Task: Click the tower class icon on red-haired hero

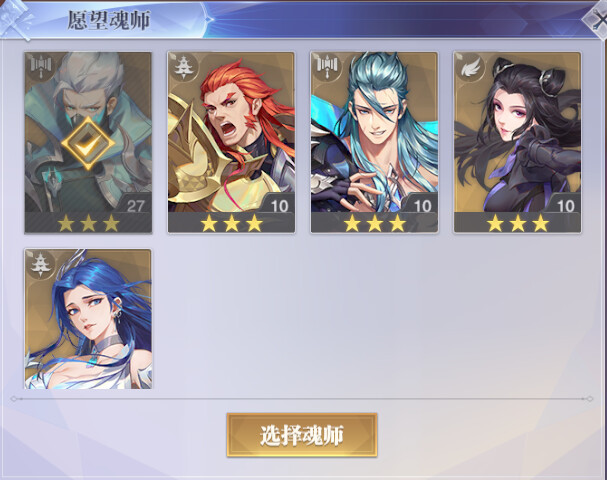Action: click(x=183, y=67)
